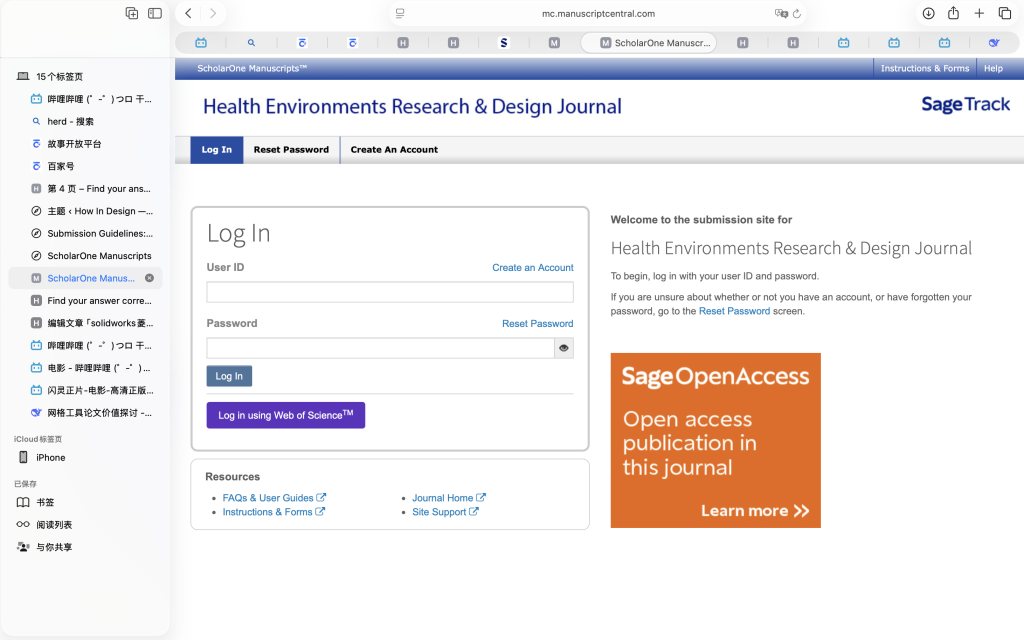1024x640 pixels.
Task: Add a new tab with plus icon
Action: (979, 13)
